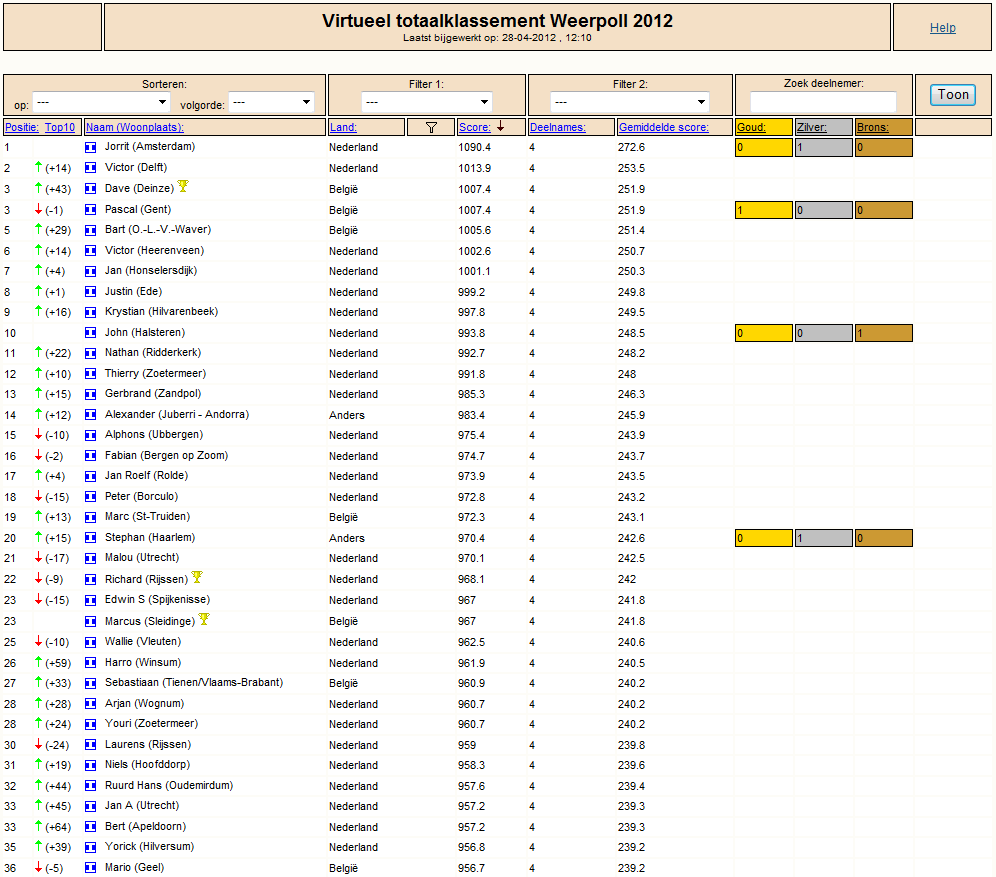Click the blue icon beside John (Halsteren)

pos(91,333)
